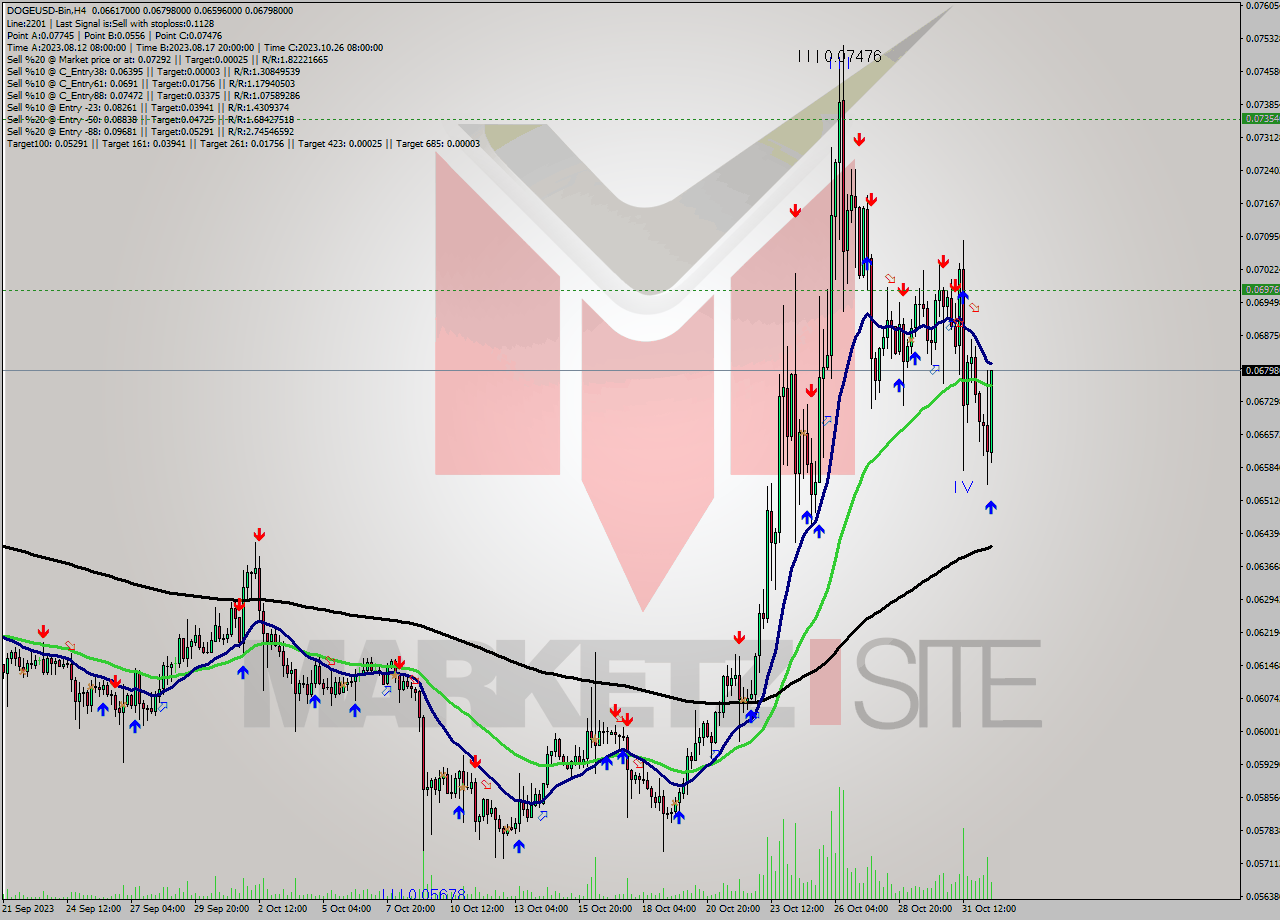
Task: Select the '28 Oct 20:00' time label
Action: 926,909
